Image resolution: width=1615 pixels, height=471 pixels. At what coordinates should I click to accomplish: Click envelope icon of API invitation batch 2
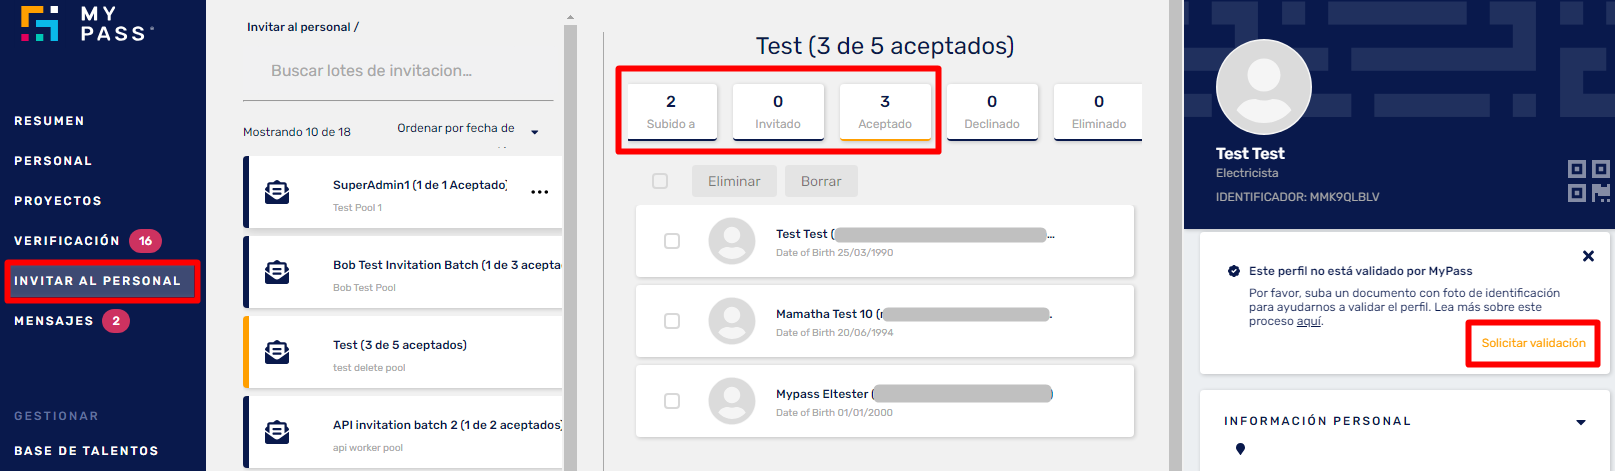coord(277,432)
